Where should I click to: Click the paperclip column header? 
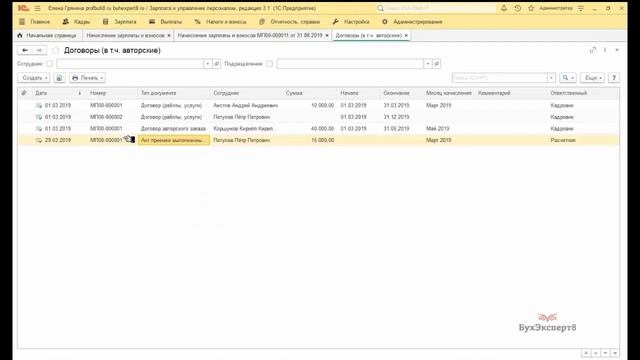(x=24, y=93)
